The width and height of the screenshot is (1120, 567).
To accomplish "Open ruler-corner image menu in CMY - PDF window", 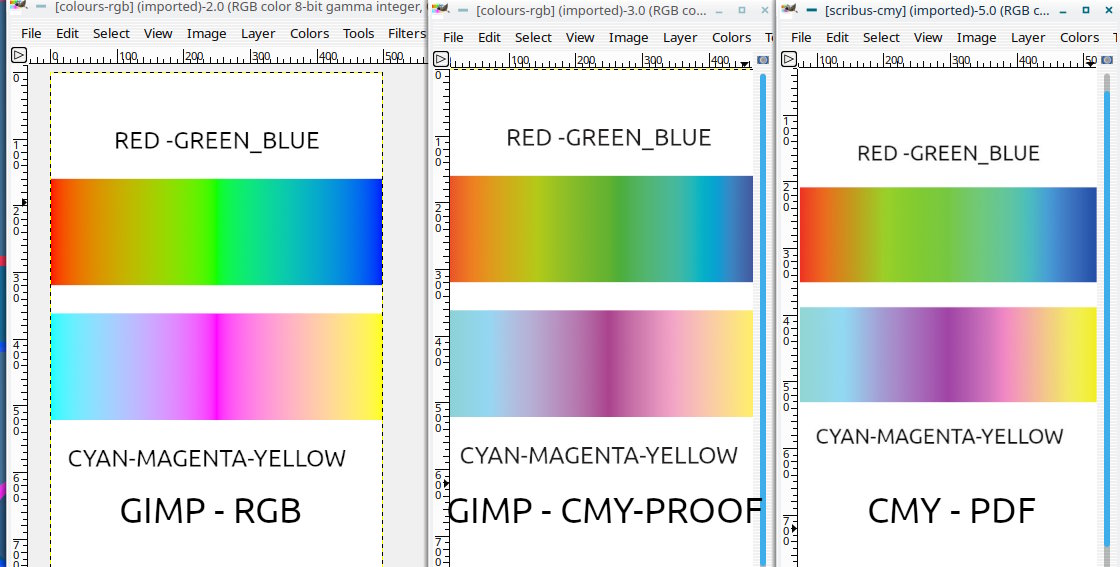I will pyautogui.click(x=789, y=59).
